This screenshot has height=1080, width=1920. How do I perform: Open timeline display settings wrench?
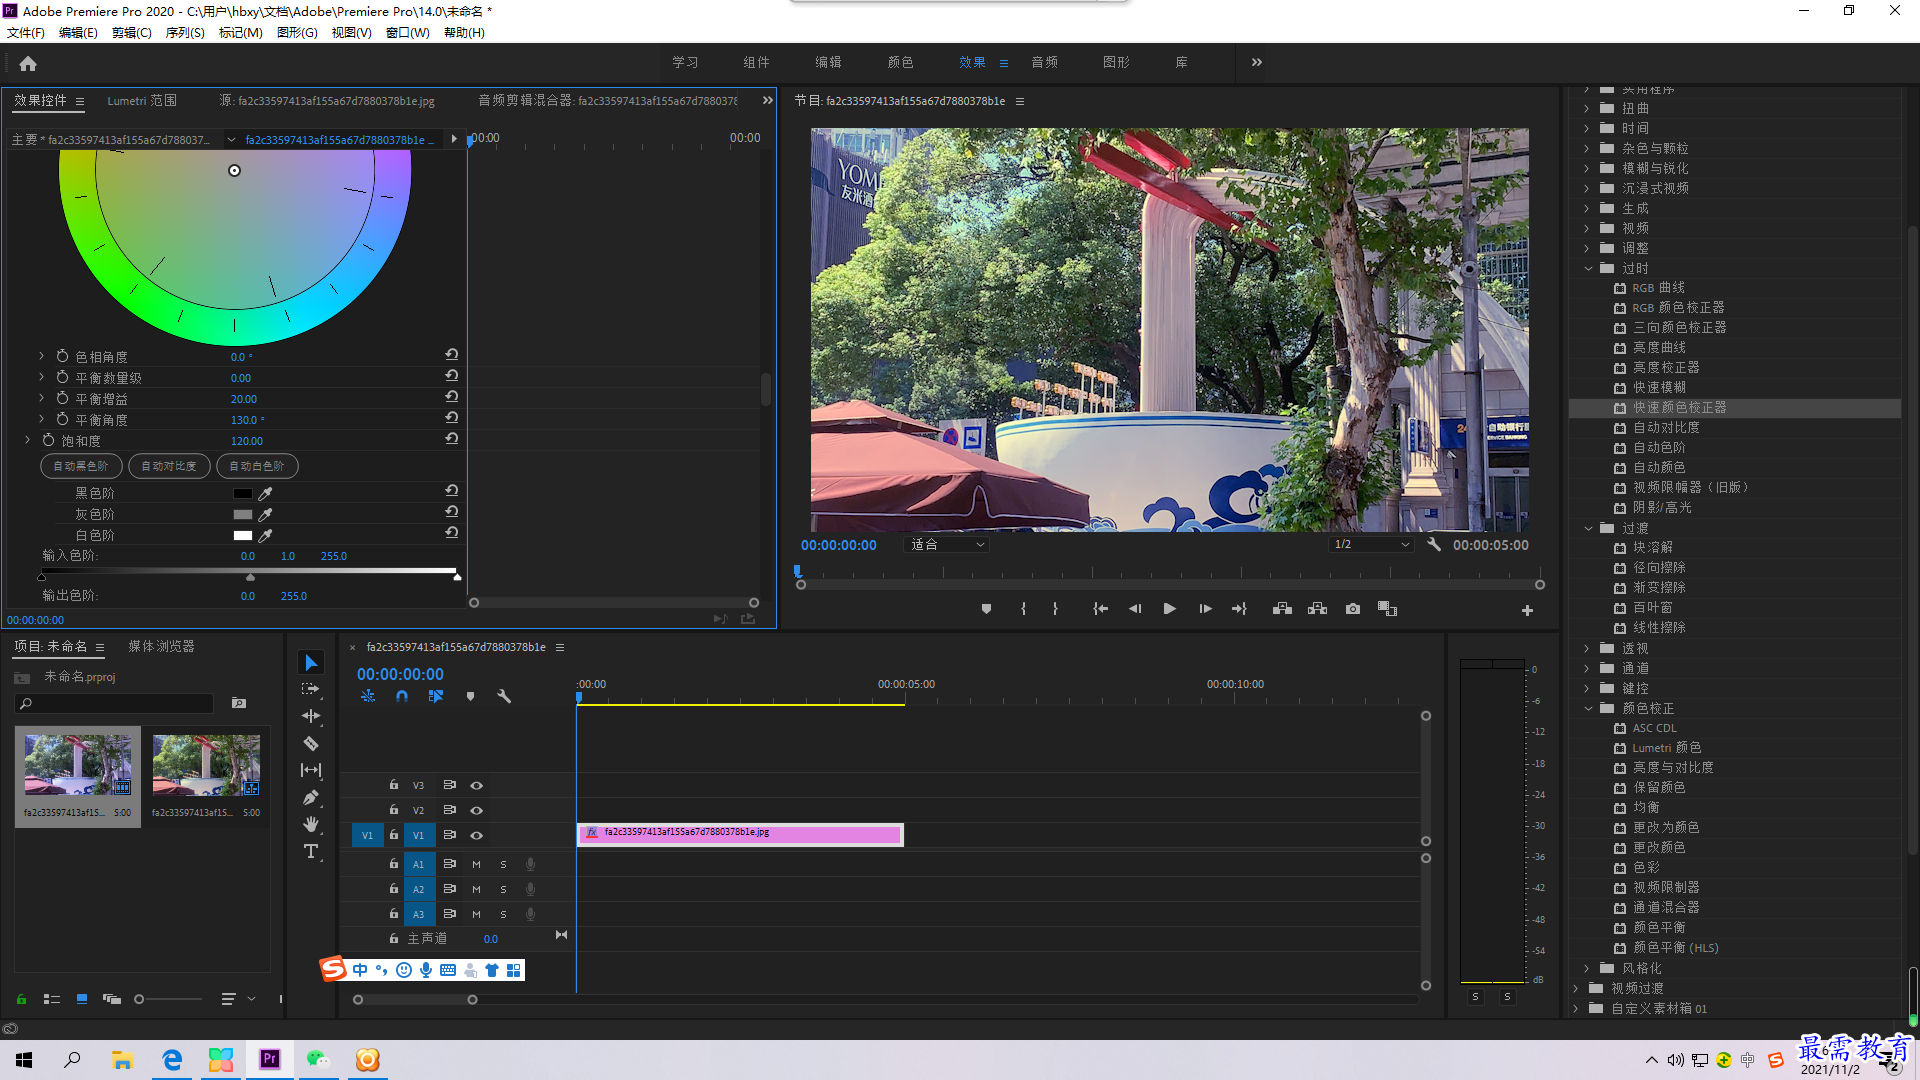pos(504,696)
